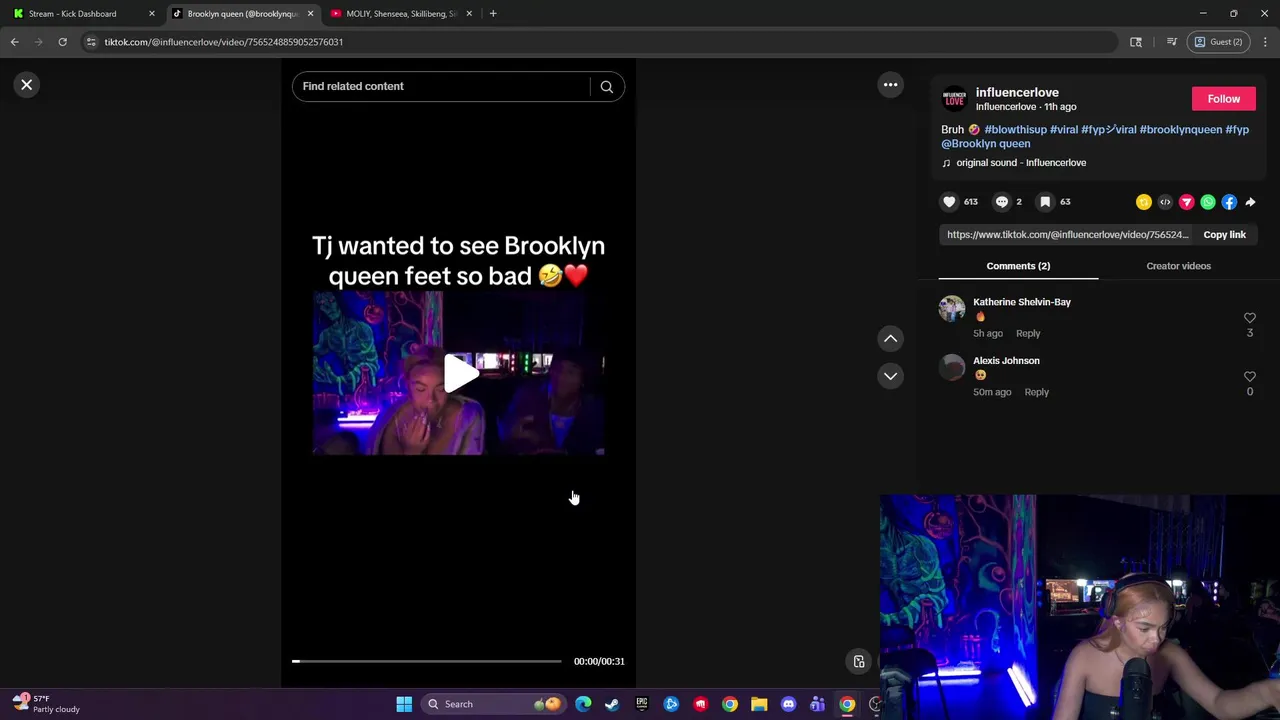Open Discord from the taskbar

(788, 704)
